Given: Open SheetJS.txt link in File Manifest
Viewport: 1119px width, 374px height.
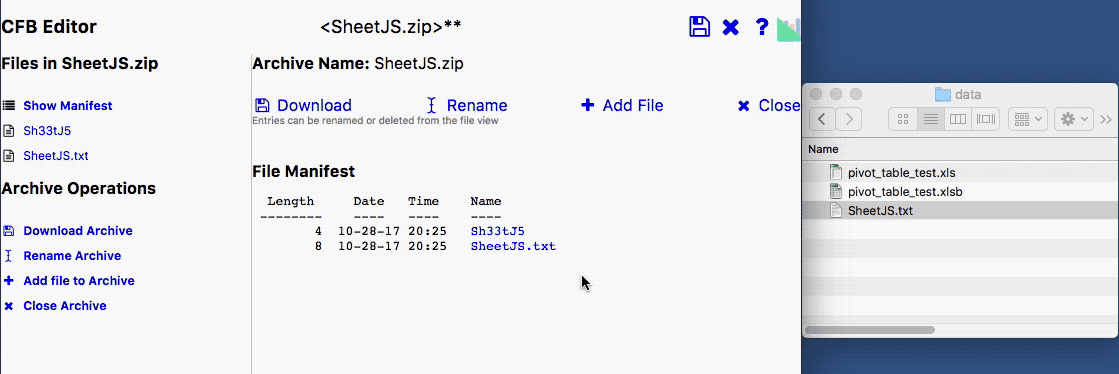Looking at the screenshot, I should 513,246.
